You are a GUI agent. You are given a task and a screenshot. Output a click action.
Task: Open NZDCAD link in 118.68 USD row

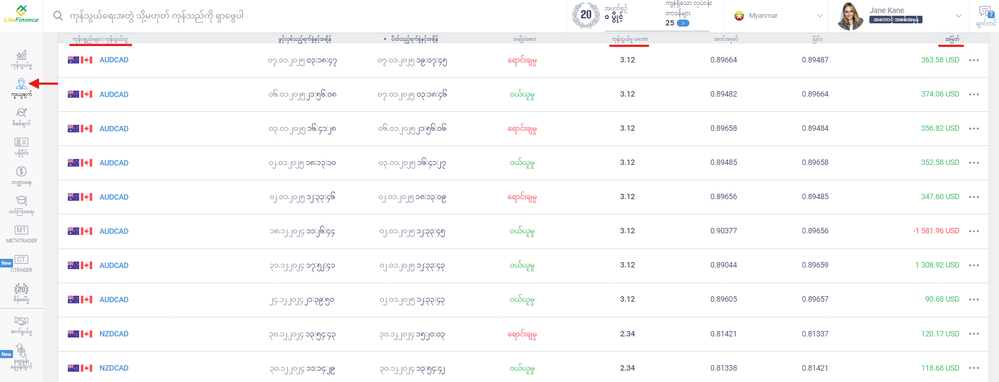click(x=114, y=368)
